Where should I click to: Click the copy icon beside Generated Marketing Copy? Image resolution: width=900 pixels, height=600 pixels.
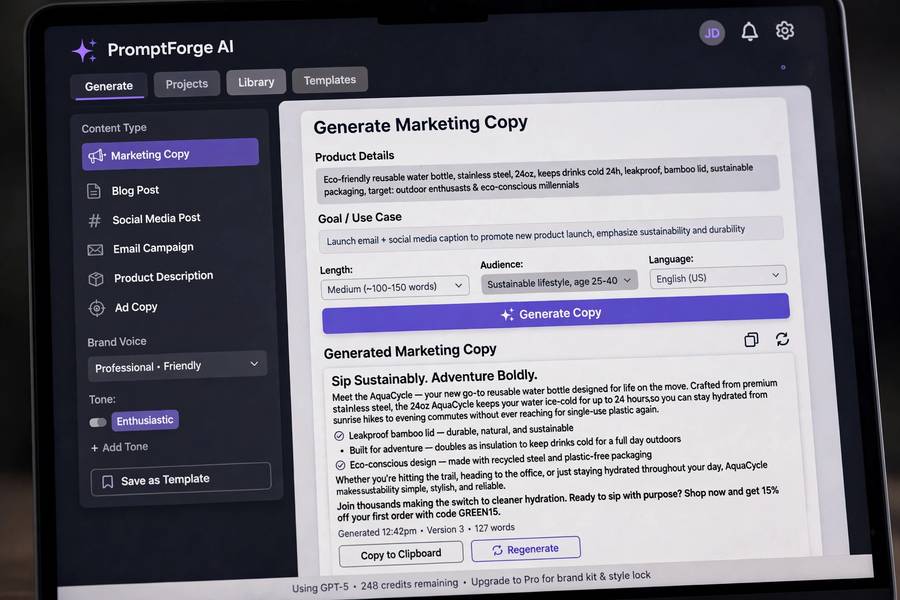click(x=751, y=340)
